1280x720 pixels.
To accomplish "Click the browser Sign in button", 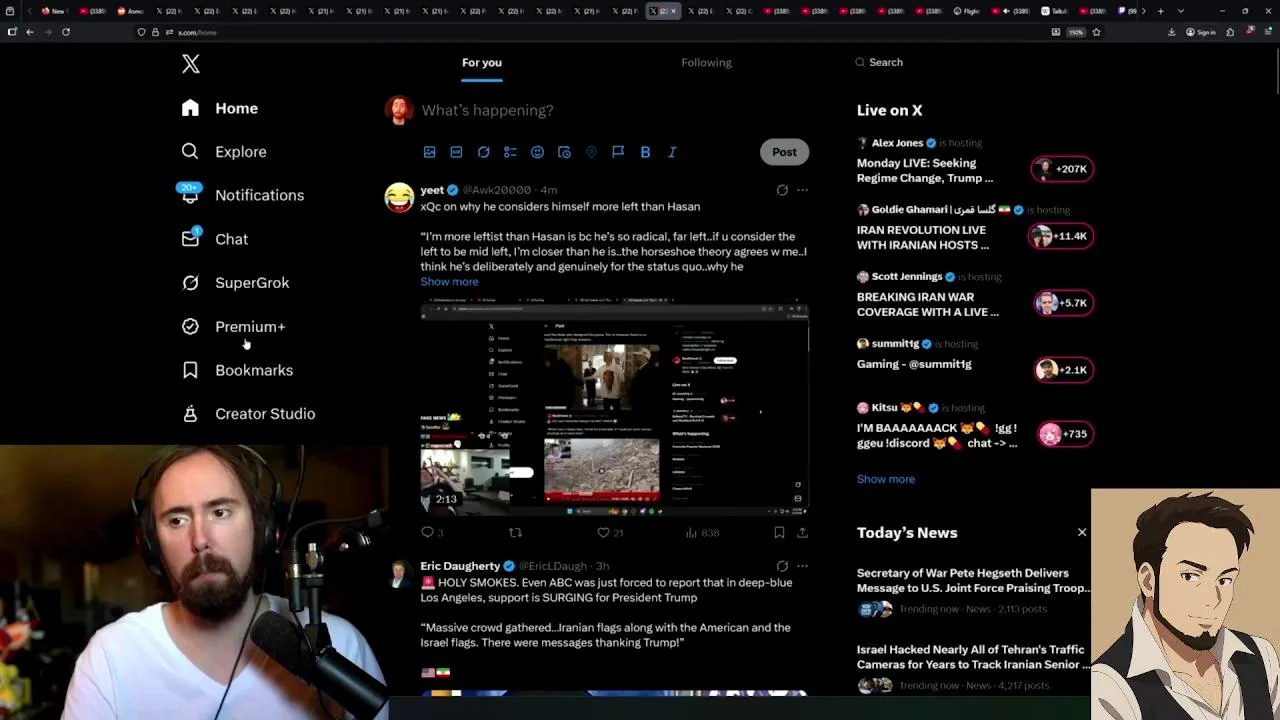I will (1201, 32).
